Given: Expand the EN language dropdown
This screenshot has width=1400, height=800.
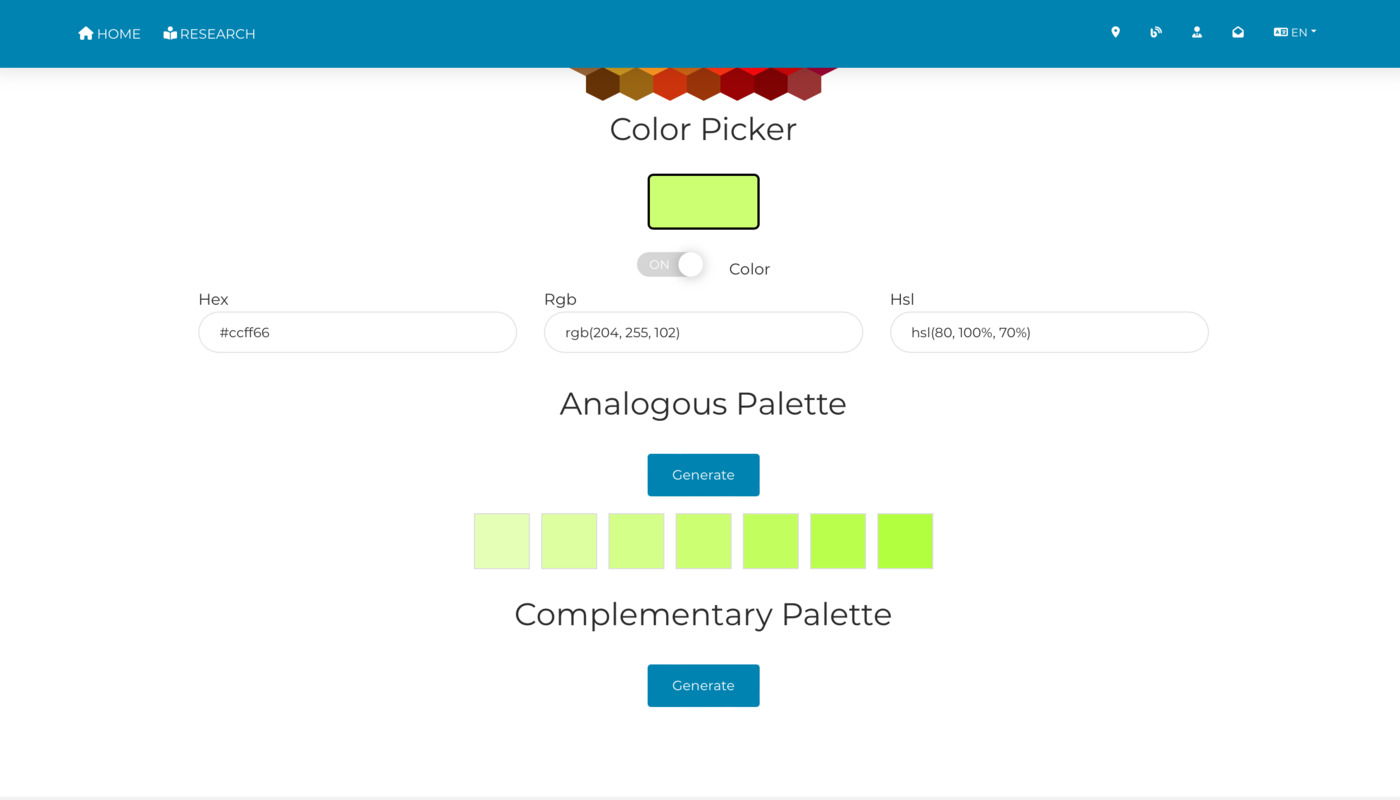Looking at the screenshot, I should tap(1295, 32).
